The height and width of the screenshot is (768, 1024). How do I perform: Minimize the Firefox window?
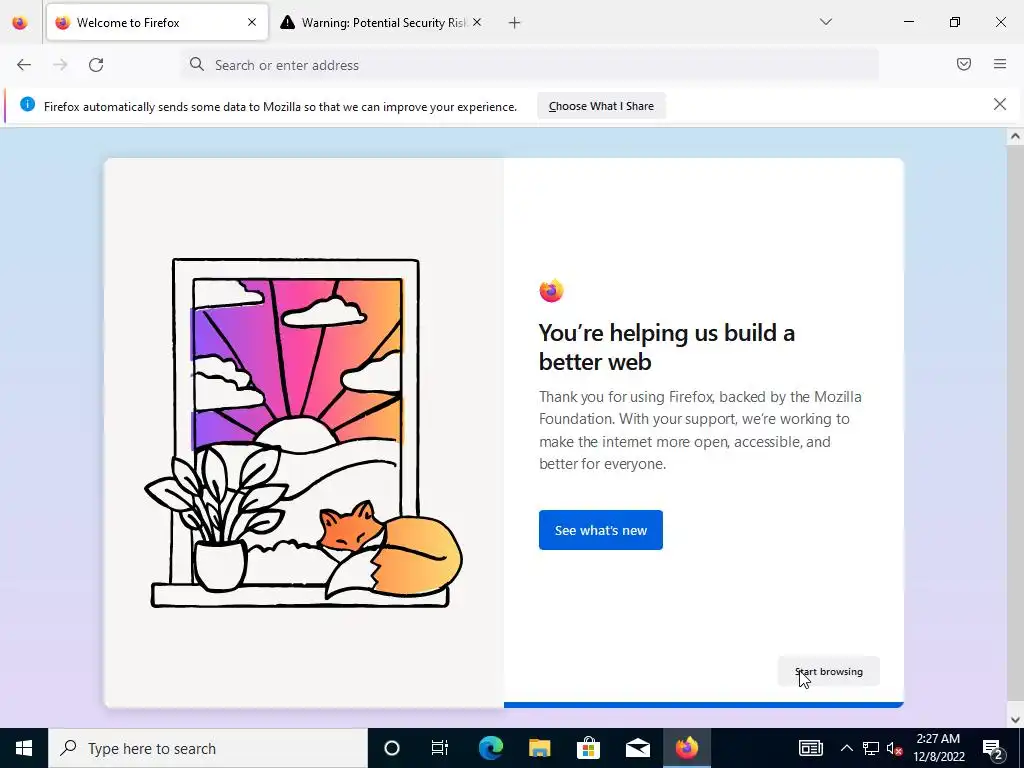point(908,22)
